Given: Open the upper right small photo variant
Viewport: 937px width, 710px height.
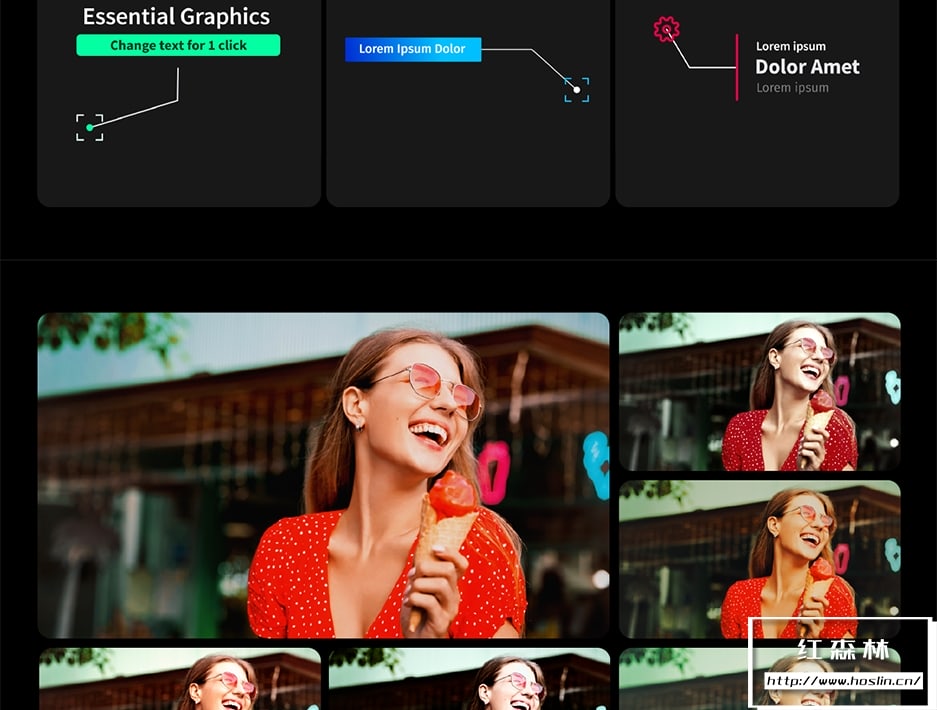Looking at the screenshot, I should click(760, 391).
